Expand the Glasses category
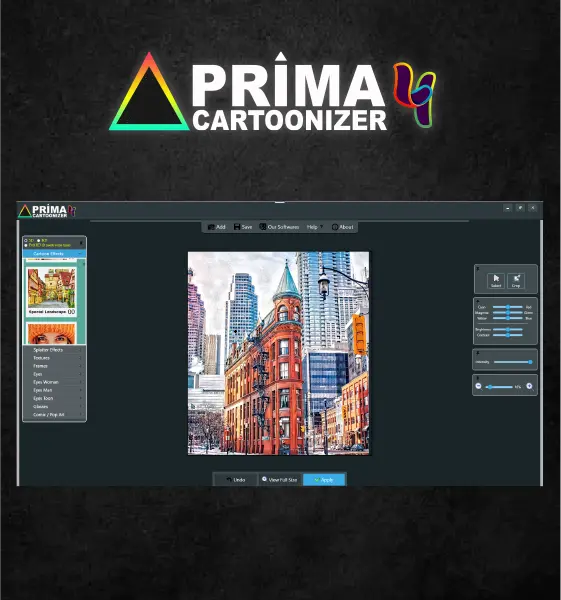Viewport: 561px width, 600px height. point(54,406)
